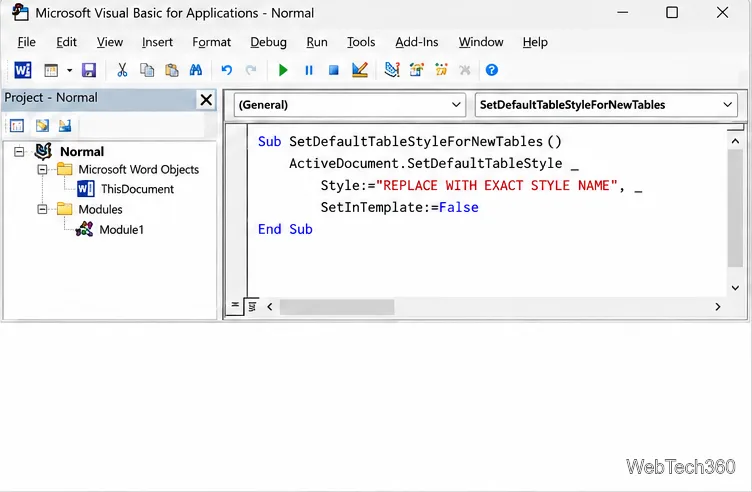Screen dimensions: 752x492
Task: Select the Normal project tree item
Action: (x=82, y=152)
